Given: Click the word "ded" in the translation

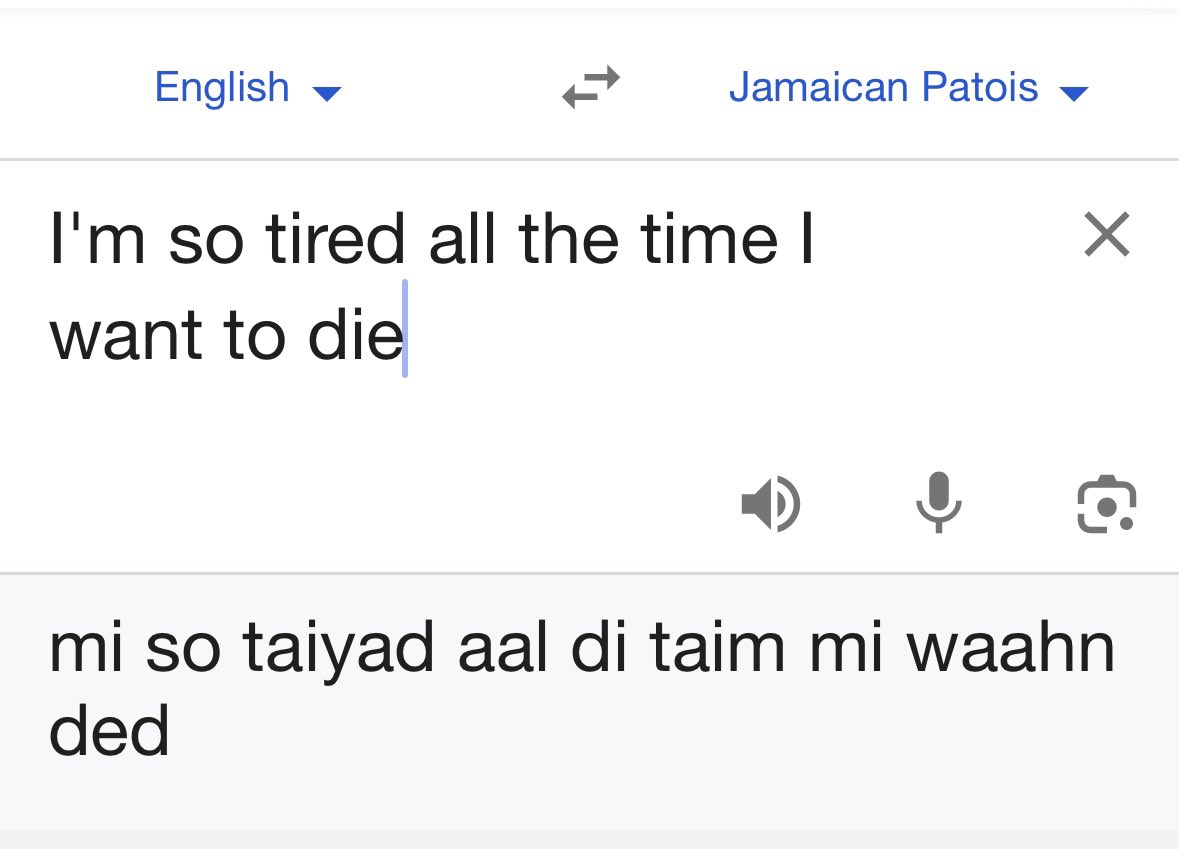Looking at the screenshot, I should (x=109, y=731).
